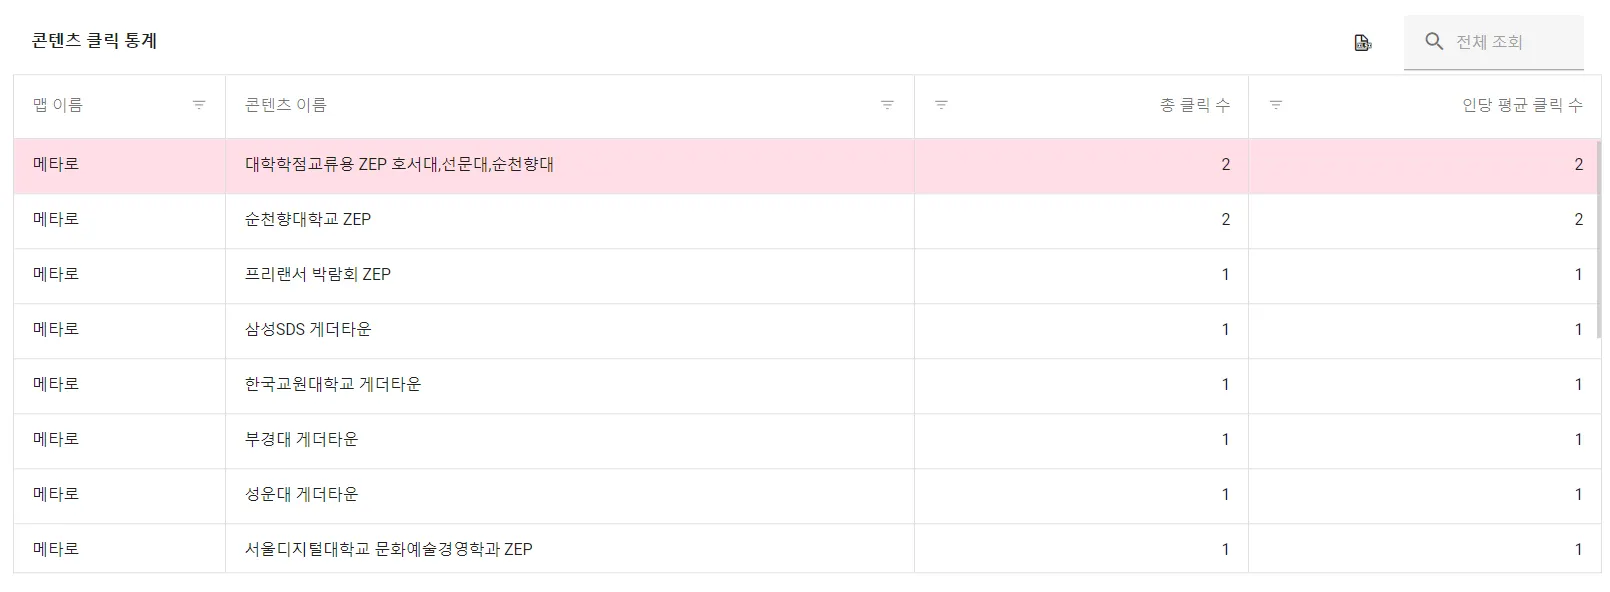Select the 프리랜서 박람회 ZEP row

(318, 274)
